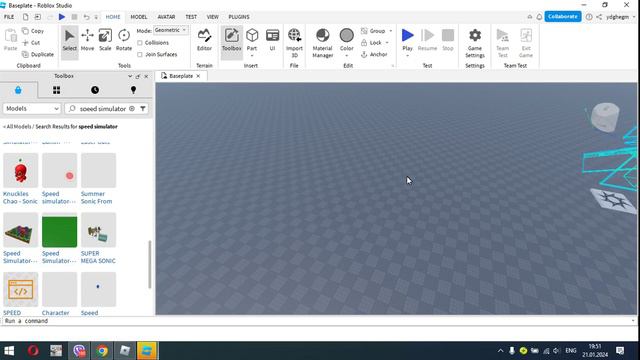Image resolution: width=640 pixels, height=360 pixels.
Task: Click the Team Test button
Action: tap(502, 43)
